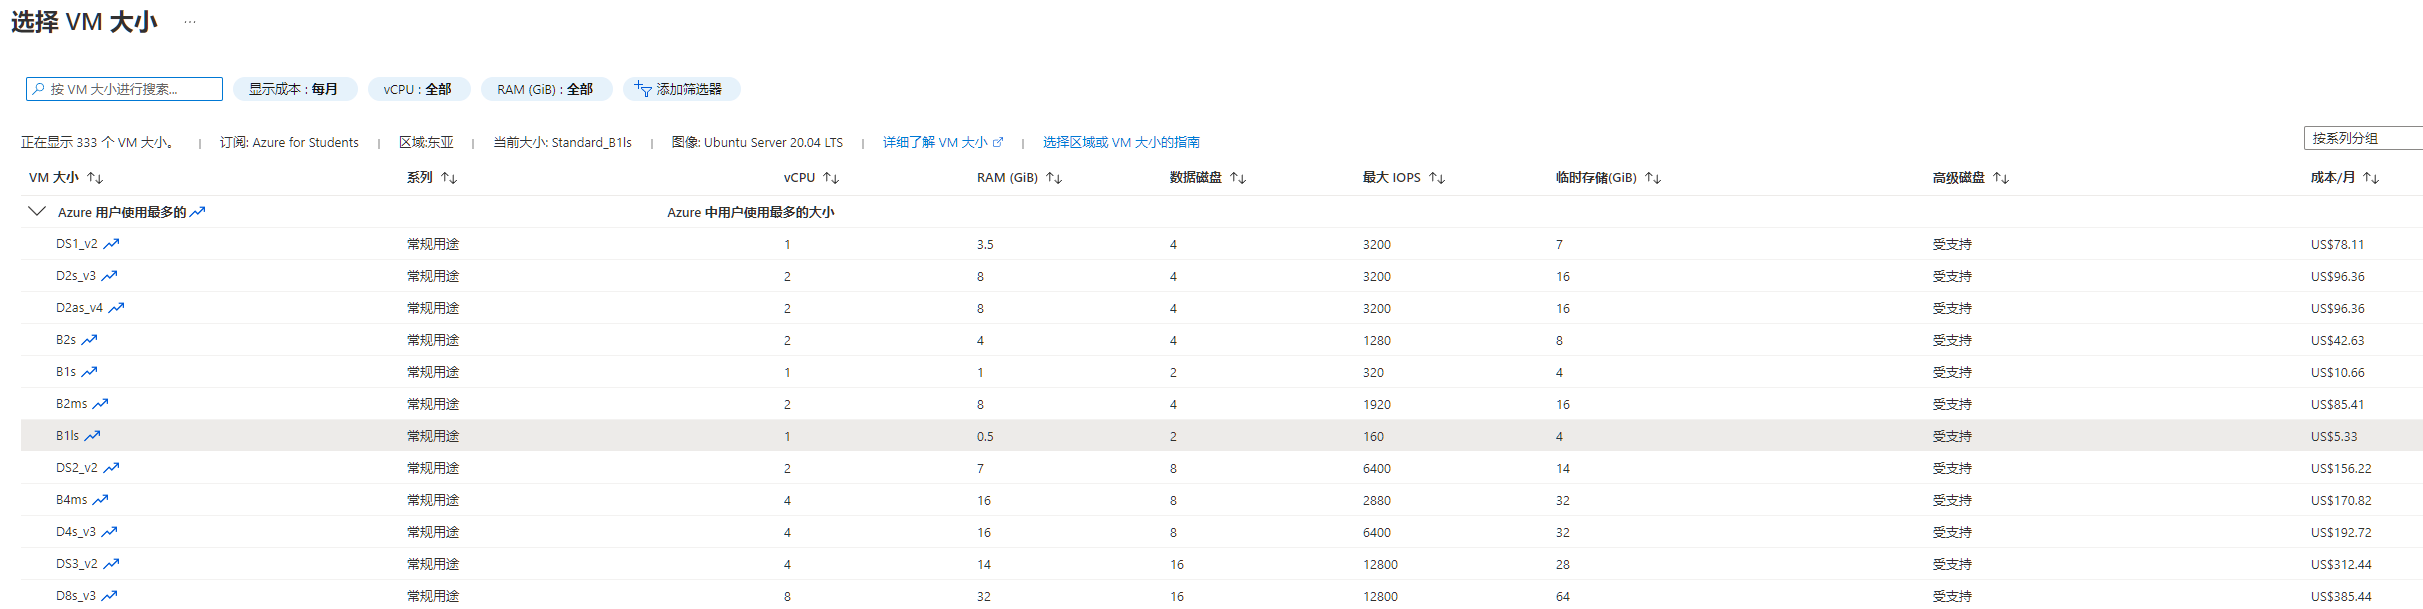Screen dimensions: 2423x609
Task: Open the 显示成本 : 每月 filter
Action: click(x=293, y=89)
